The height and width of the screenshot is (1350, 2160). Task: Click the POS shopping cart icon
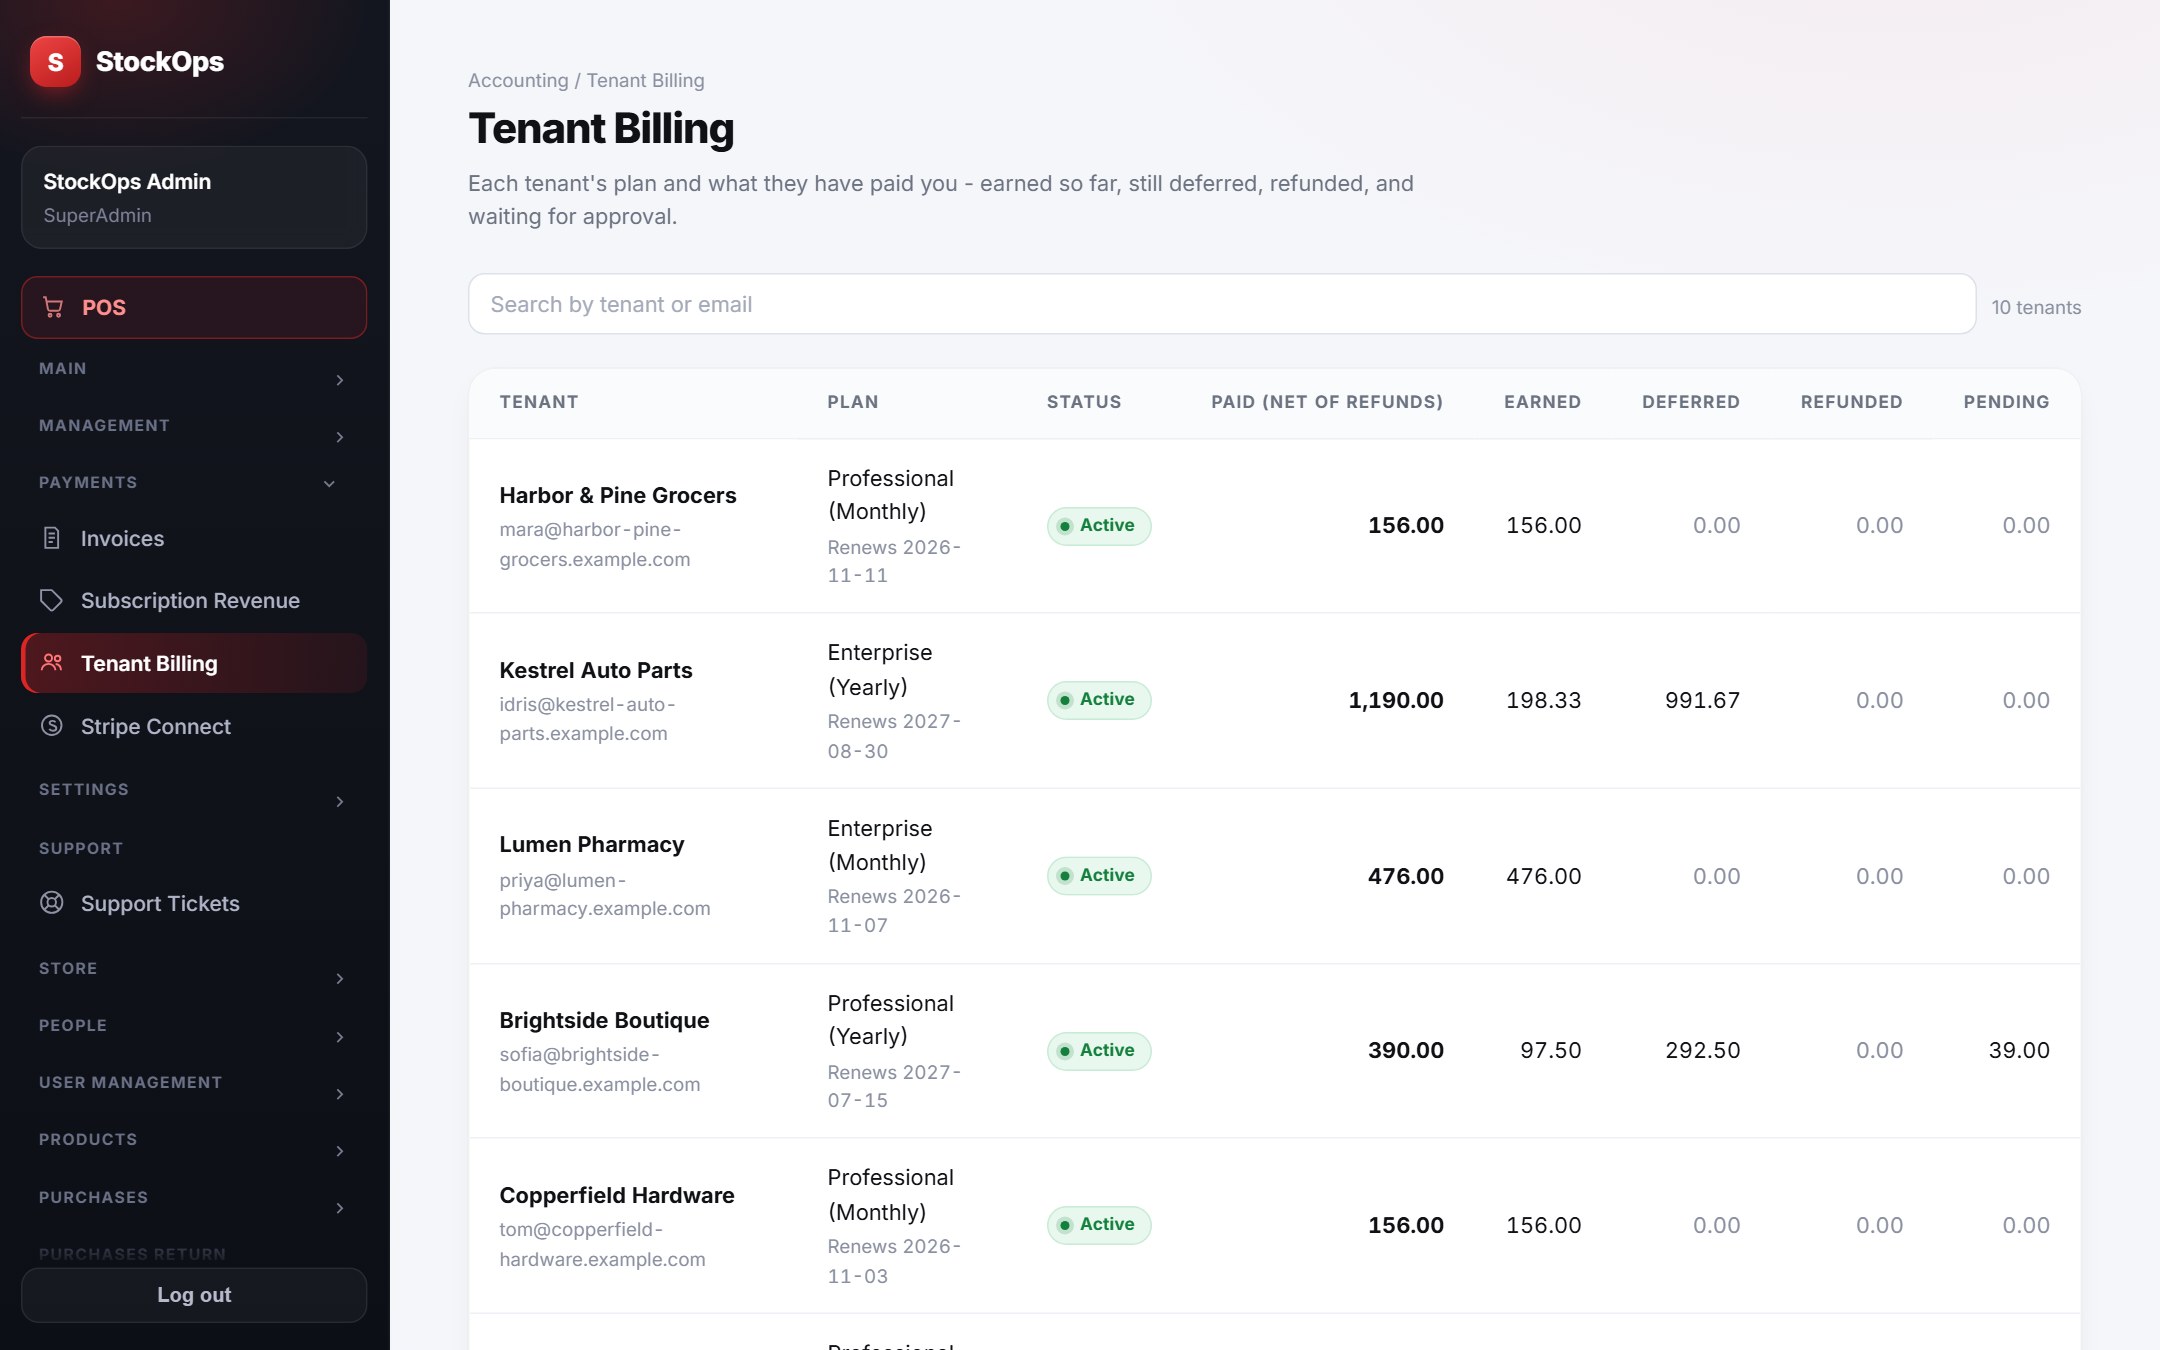(53, 307)
